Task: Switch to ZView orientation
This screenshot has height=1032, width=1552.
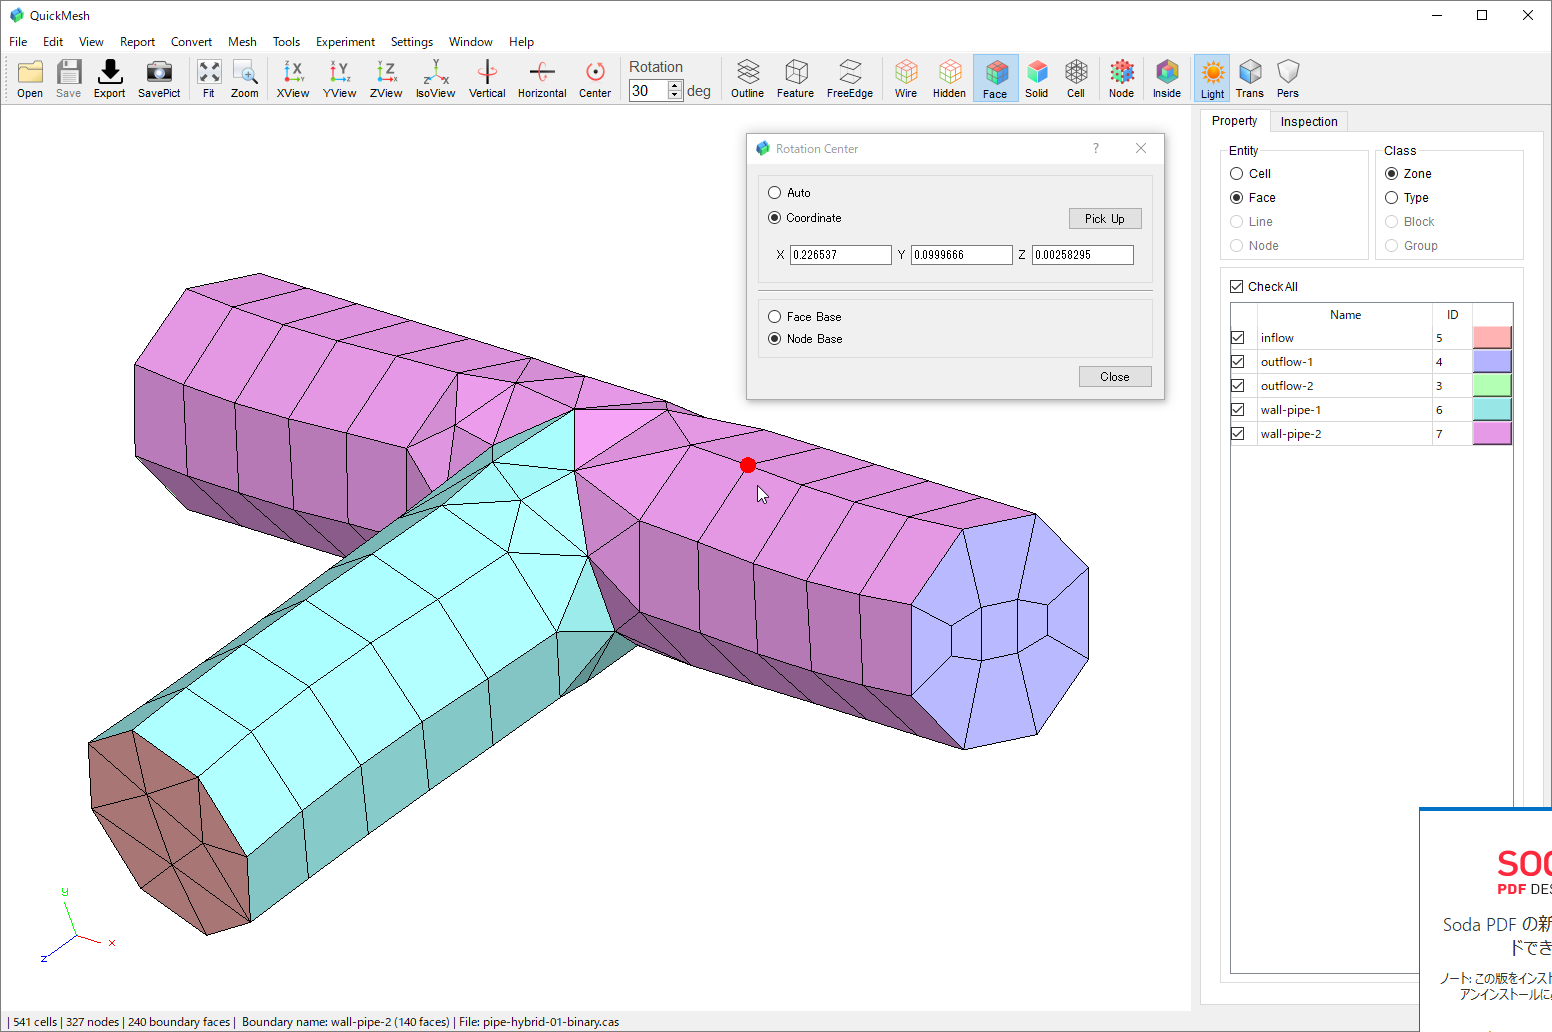Action: click(386, 78)
